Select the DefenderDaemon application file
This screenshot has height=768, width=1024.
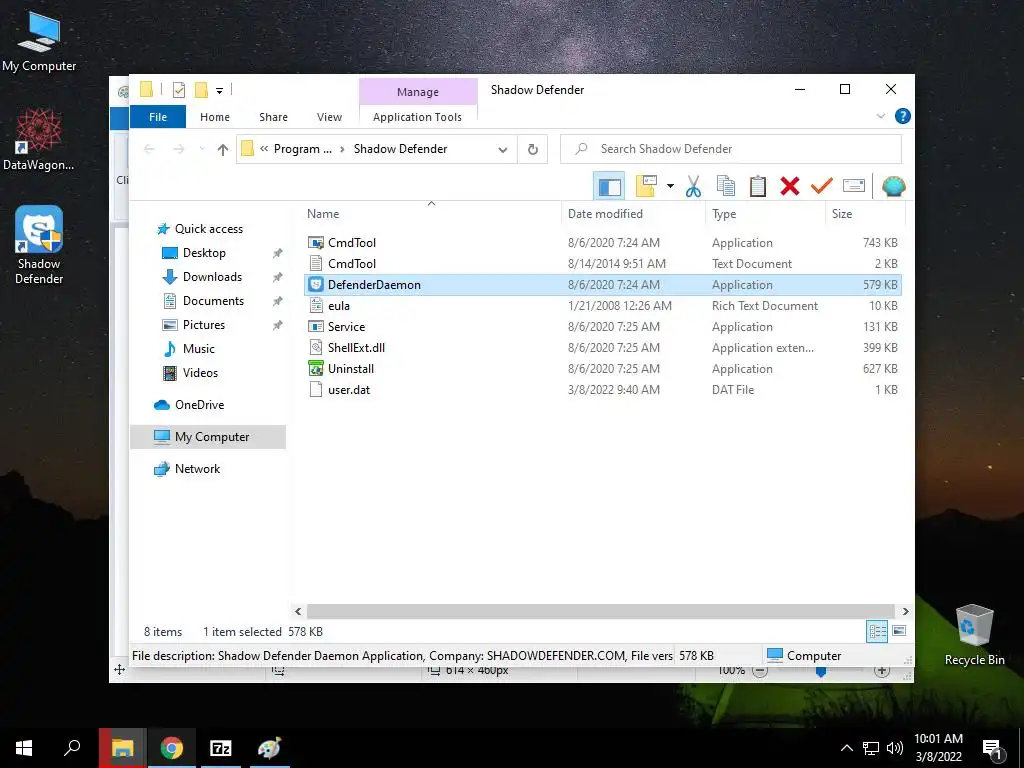click(x=603, y=285)
